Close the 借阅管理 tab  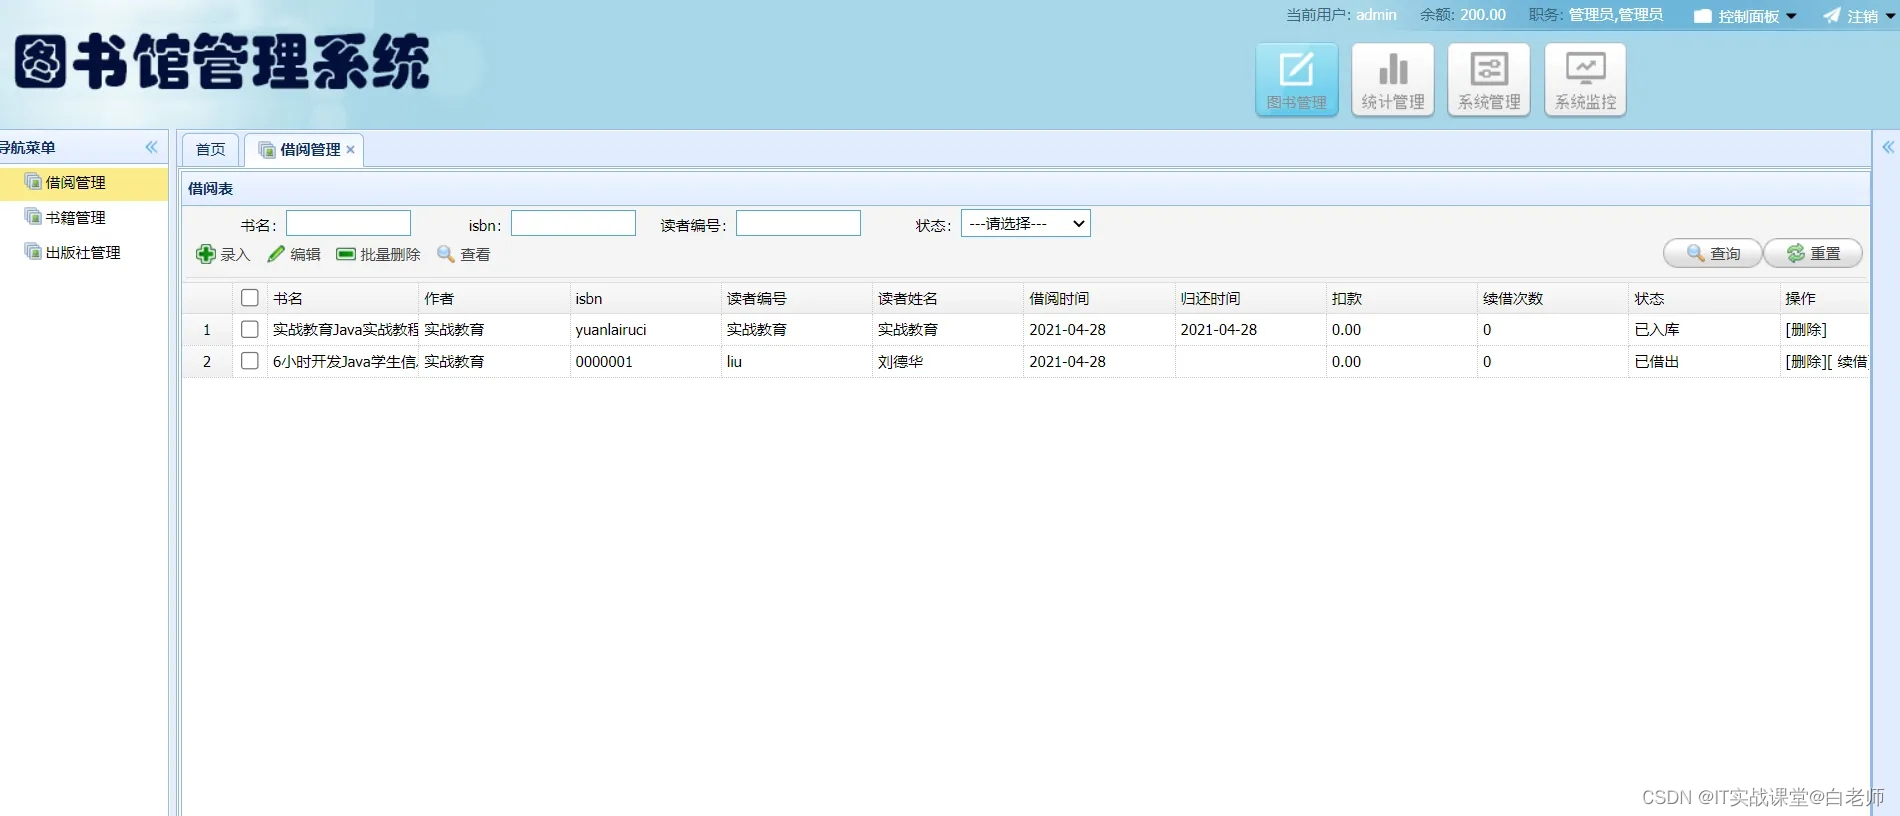(351, 150)
